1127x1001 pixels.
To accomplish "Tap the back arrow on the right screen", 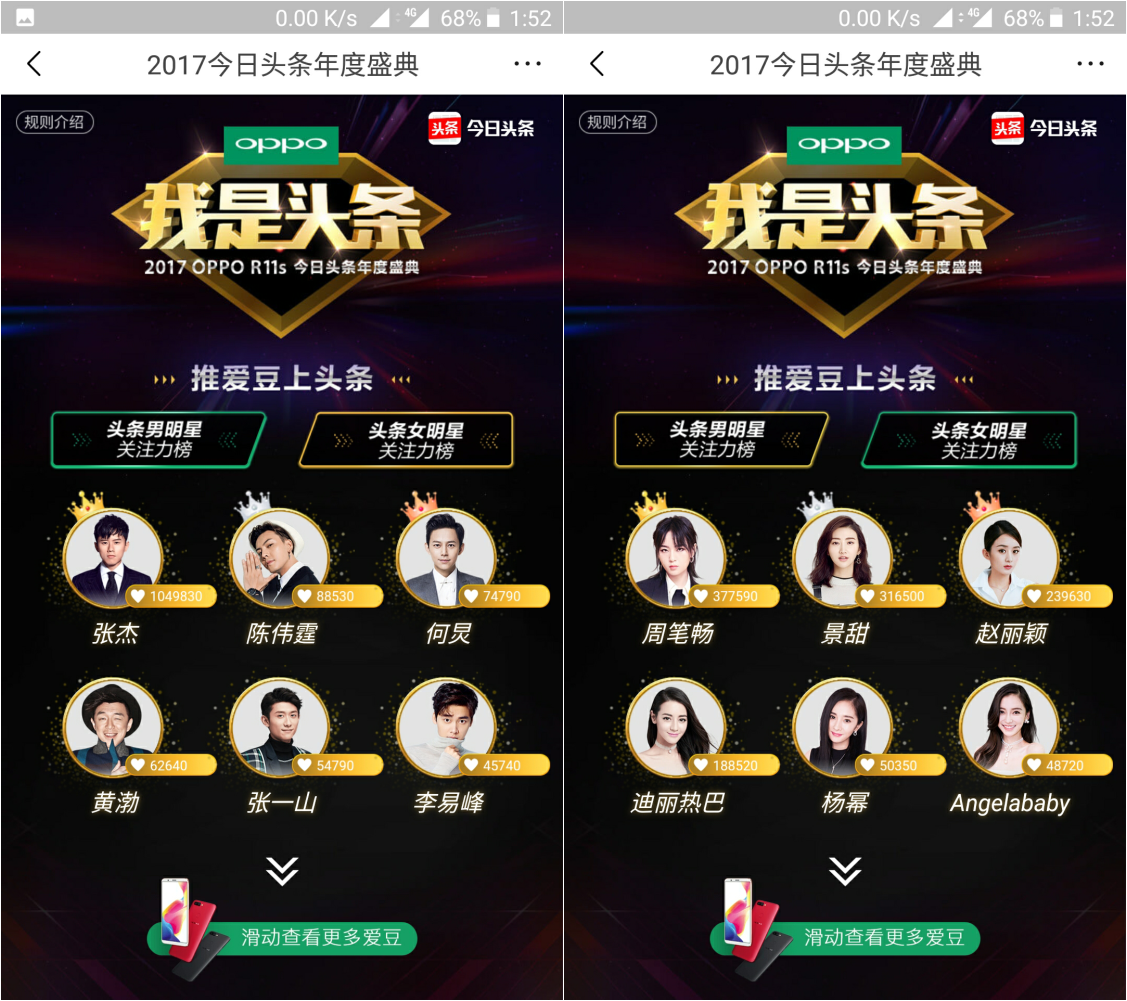I will (x=597, y=64).
